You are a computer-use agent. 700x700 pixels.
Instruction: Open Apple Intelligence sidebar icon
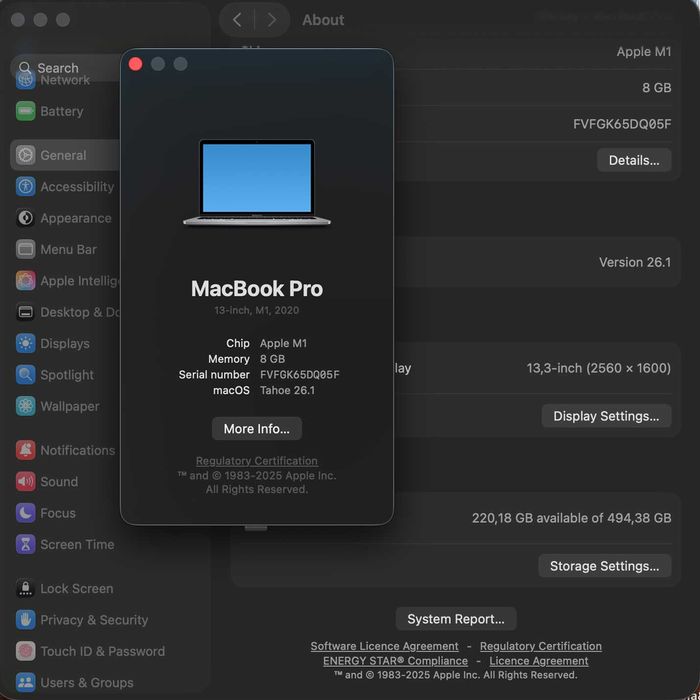25,280
